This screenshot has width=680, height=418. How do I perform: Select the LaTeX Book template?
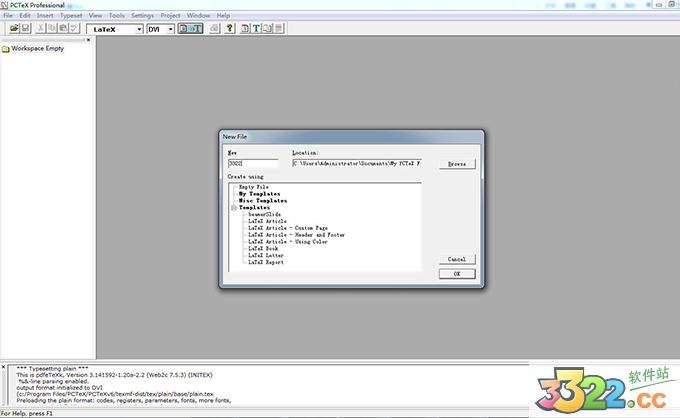coord(263,249)
